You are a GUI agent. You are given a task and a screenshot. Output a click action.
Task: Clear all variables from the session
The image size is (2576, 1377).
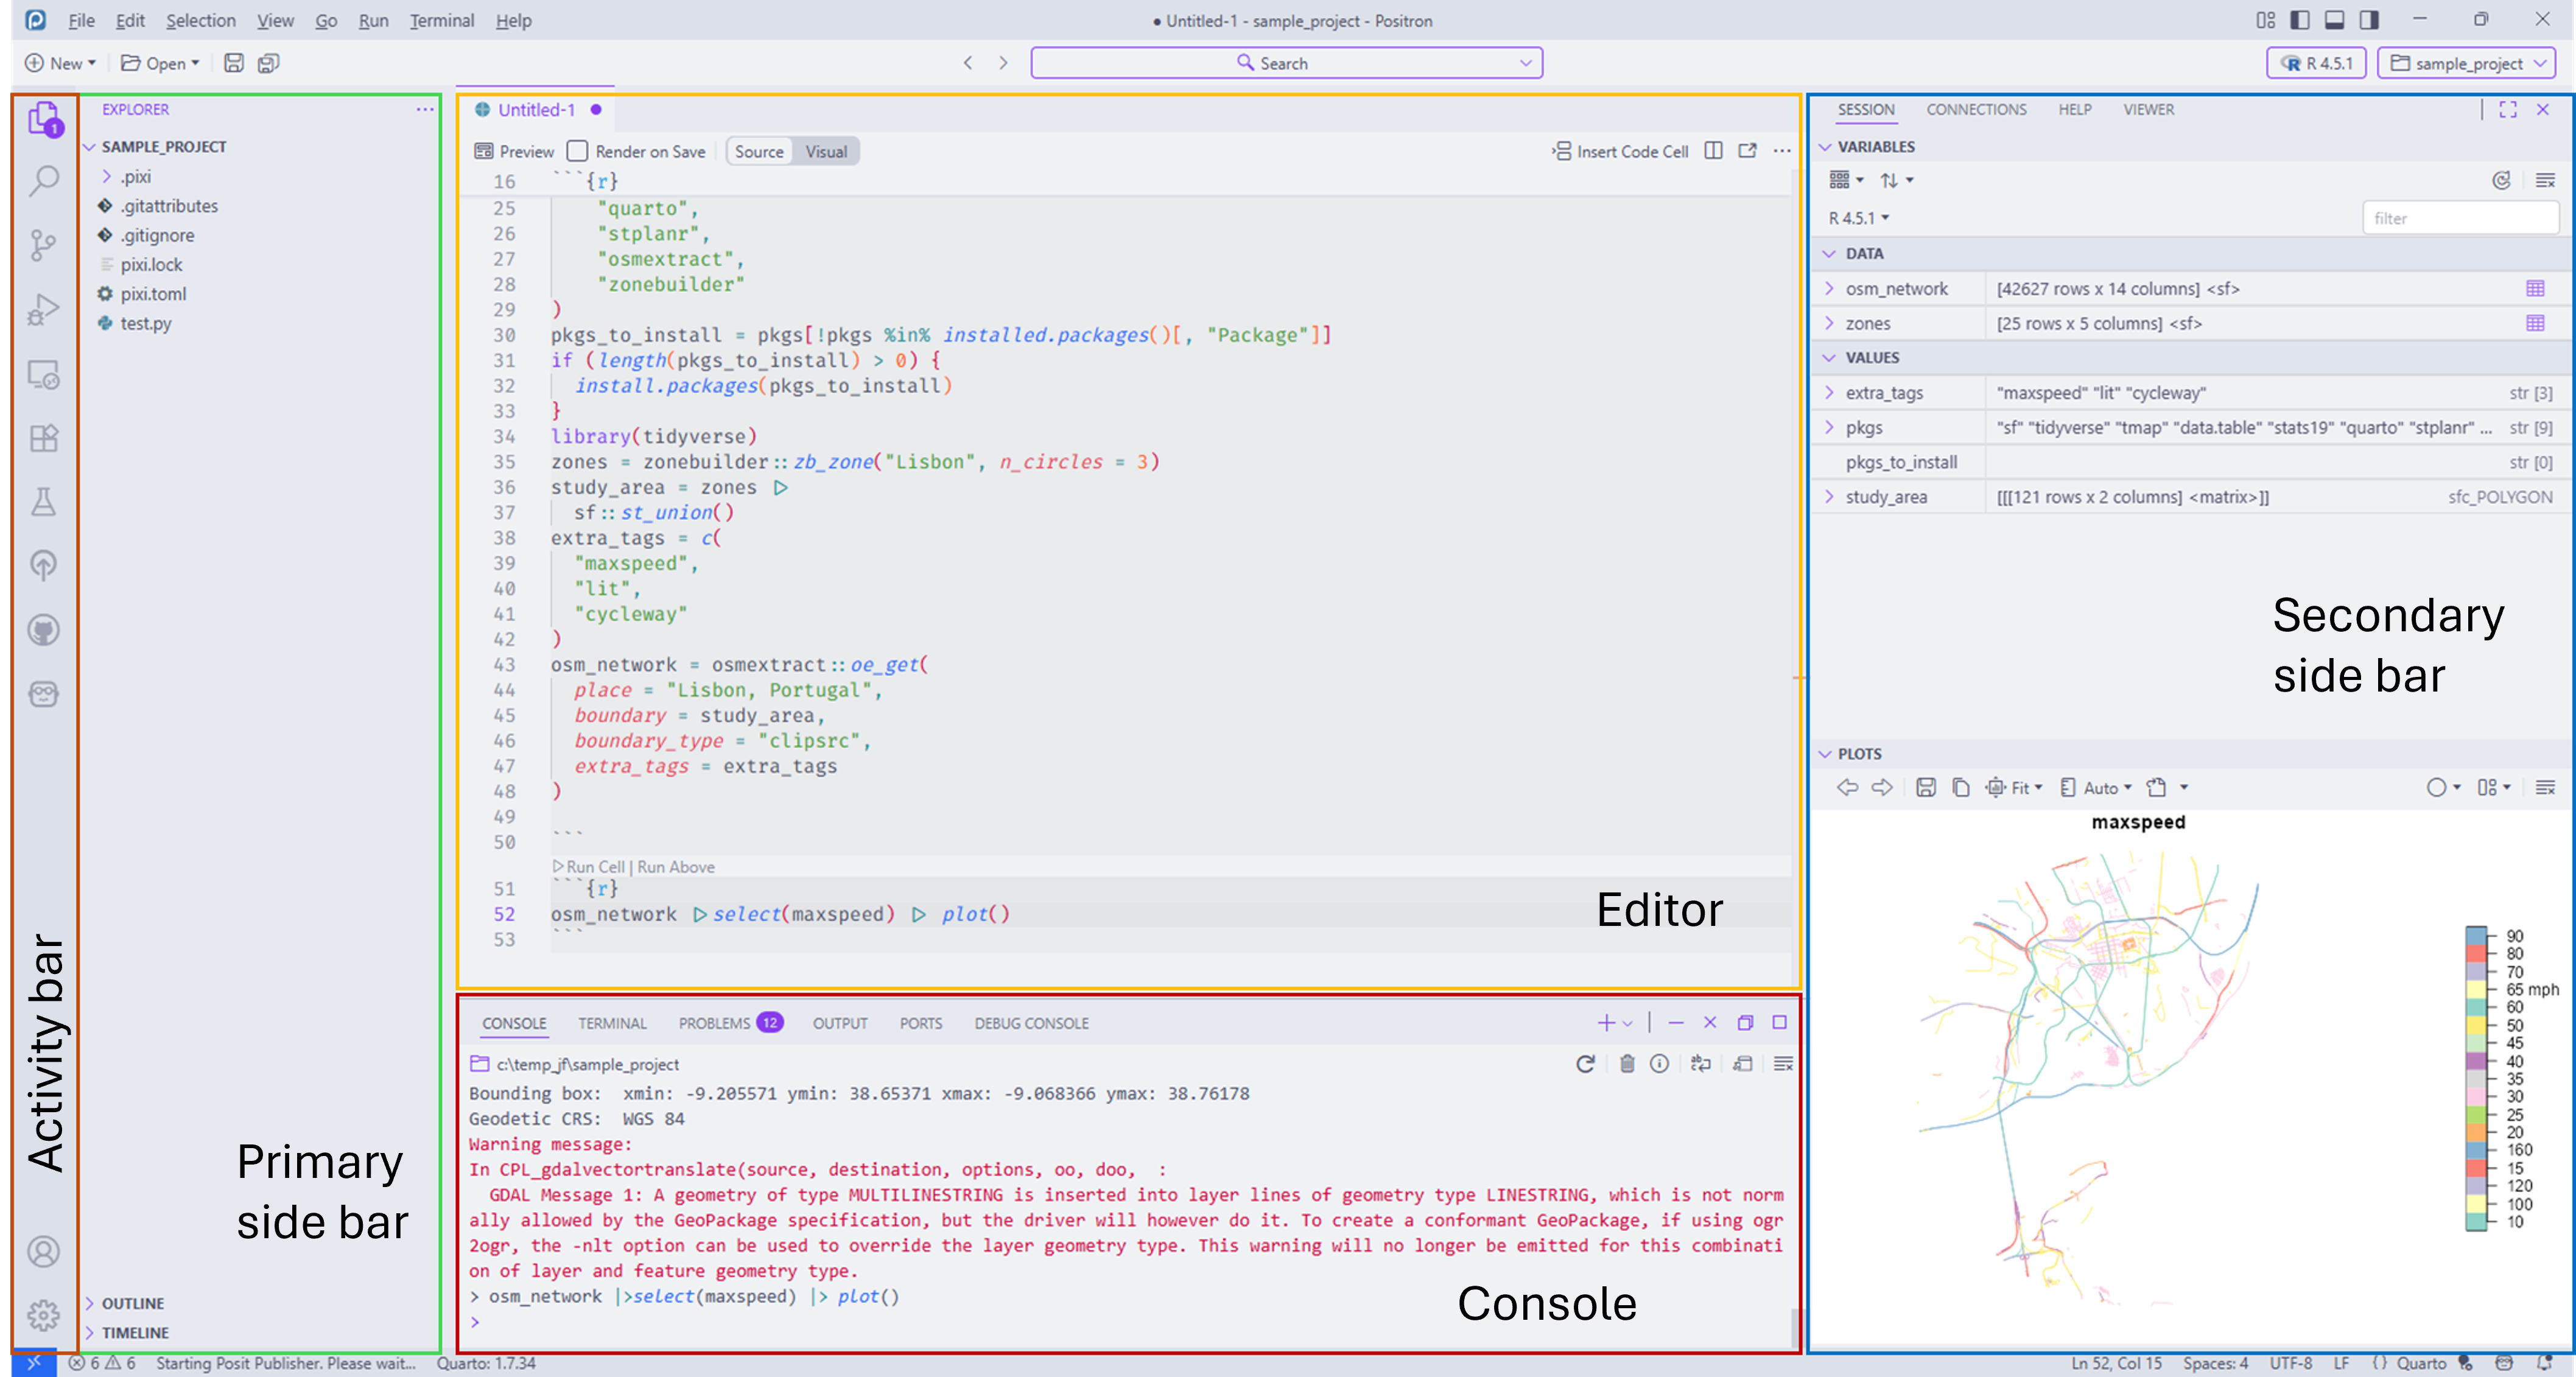point(2545,180)
